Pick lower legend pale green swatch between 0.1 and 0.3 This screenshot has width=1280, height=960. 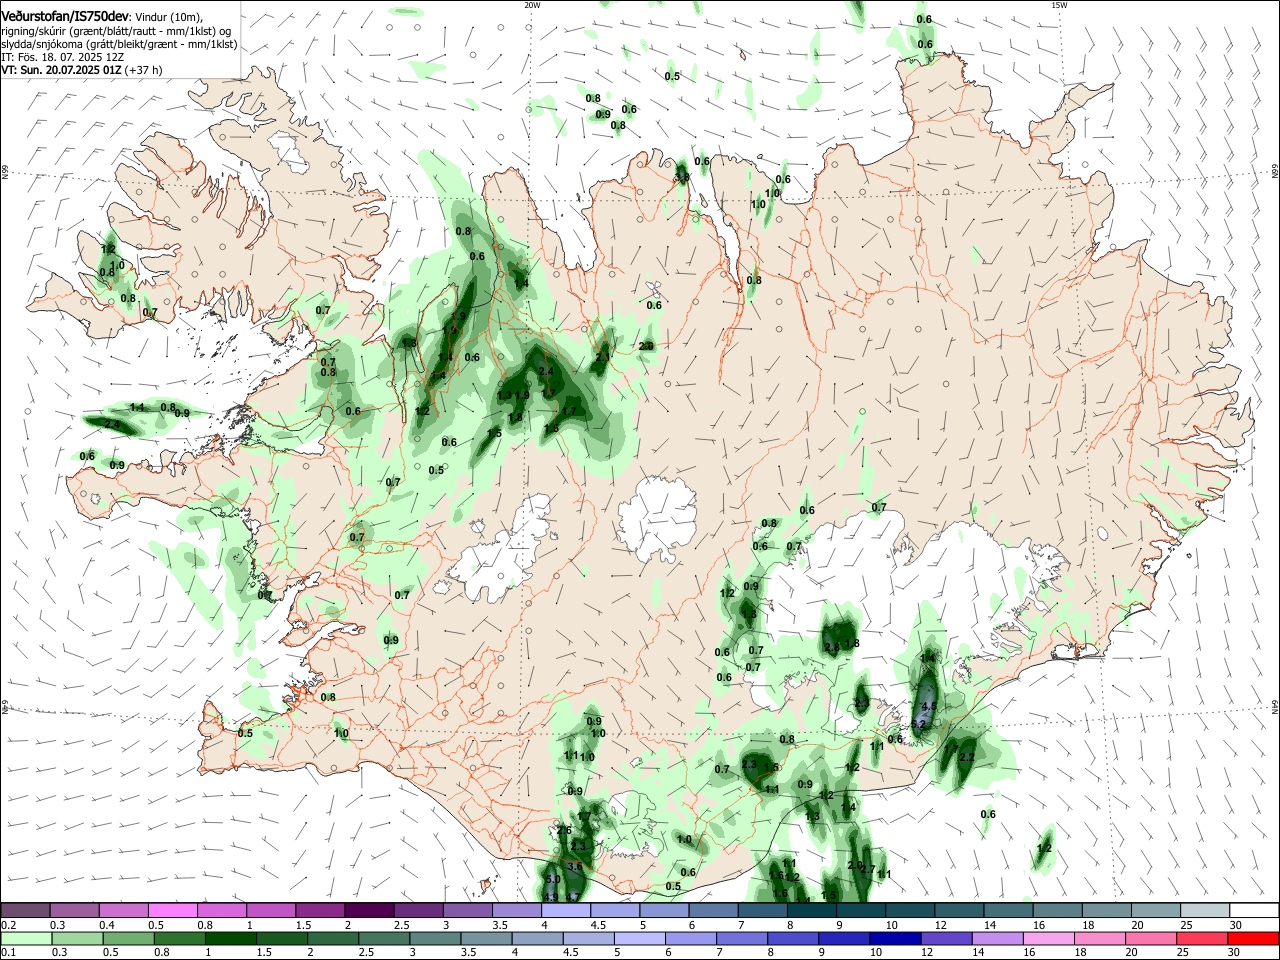click(x=25, y=938)
